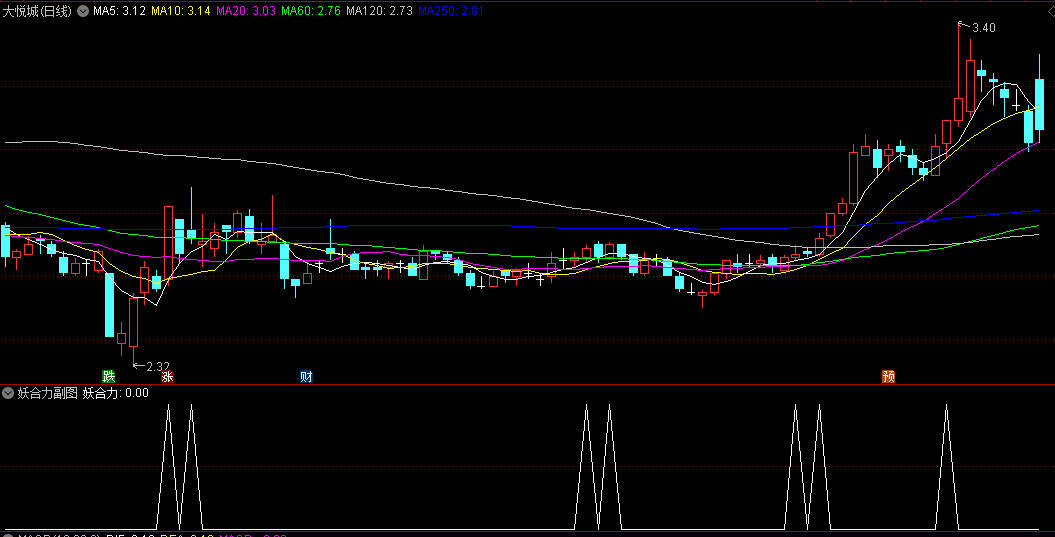Select the MA250: 2.81 label
Screen dimensions: 1055x537
pos(451,11)
